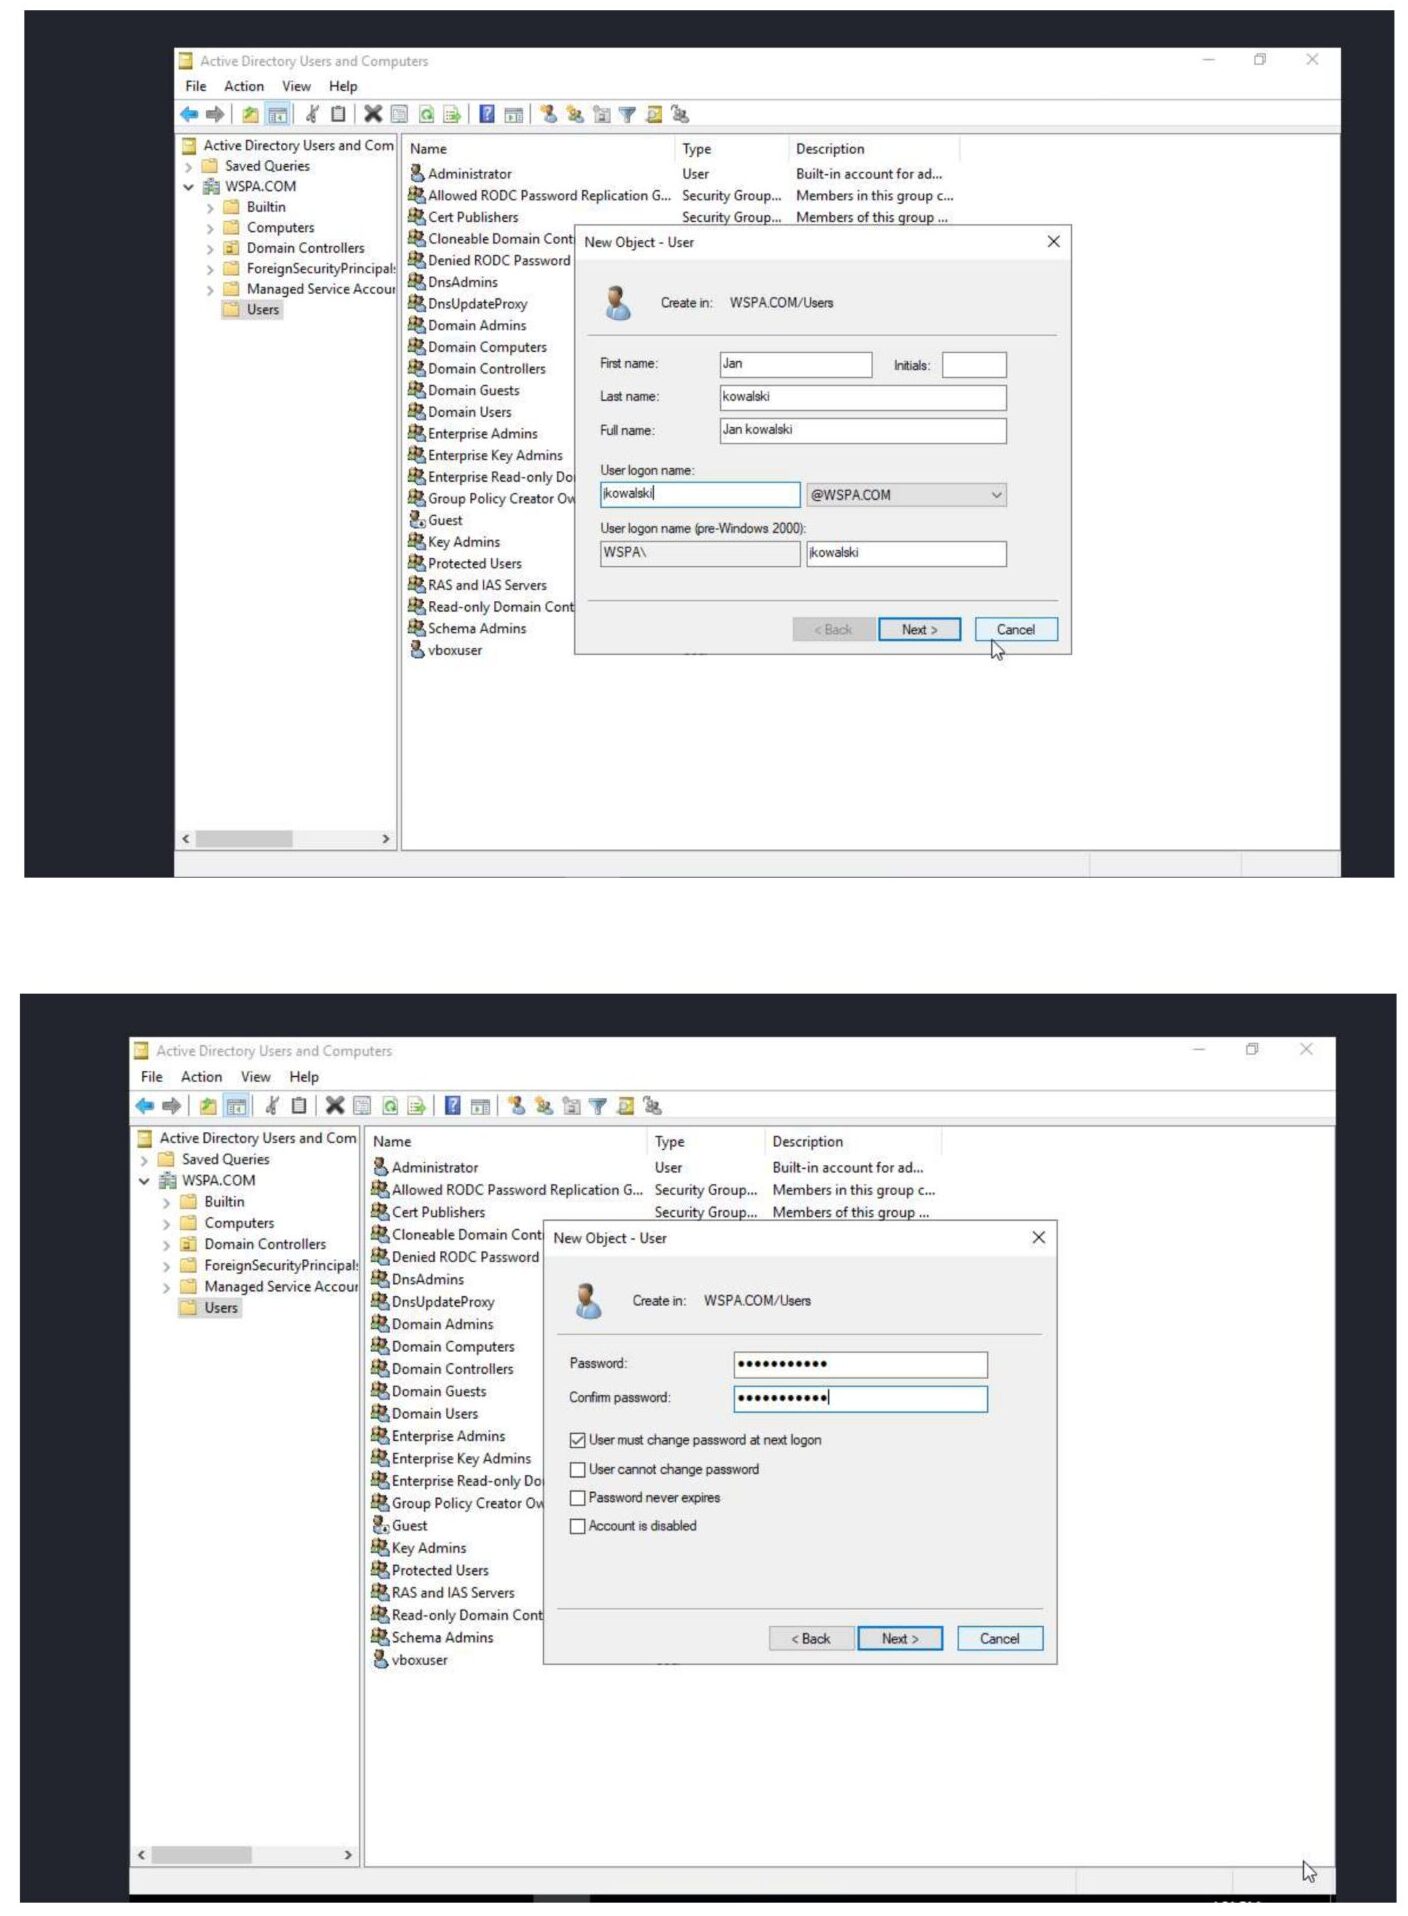This screenshot has width=1408, height=1916.
Task: Open Action menu in the password-dialog window
Action: pos(201,1077)
